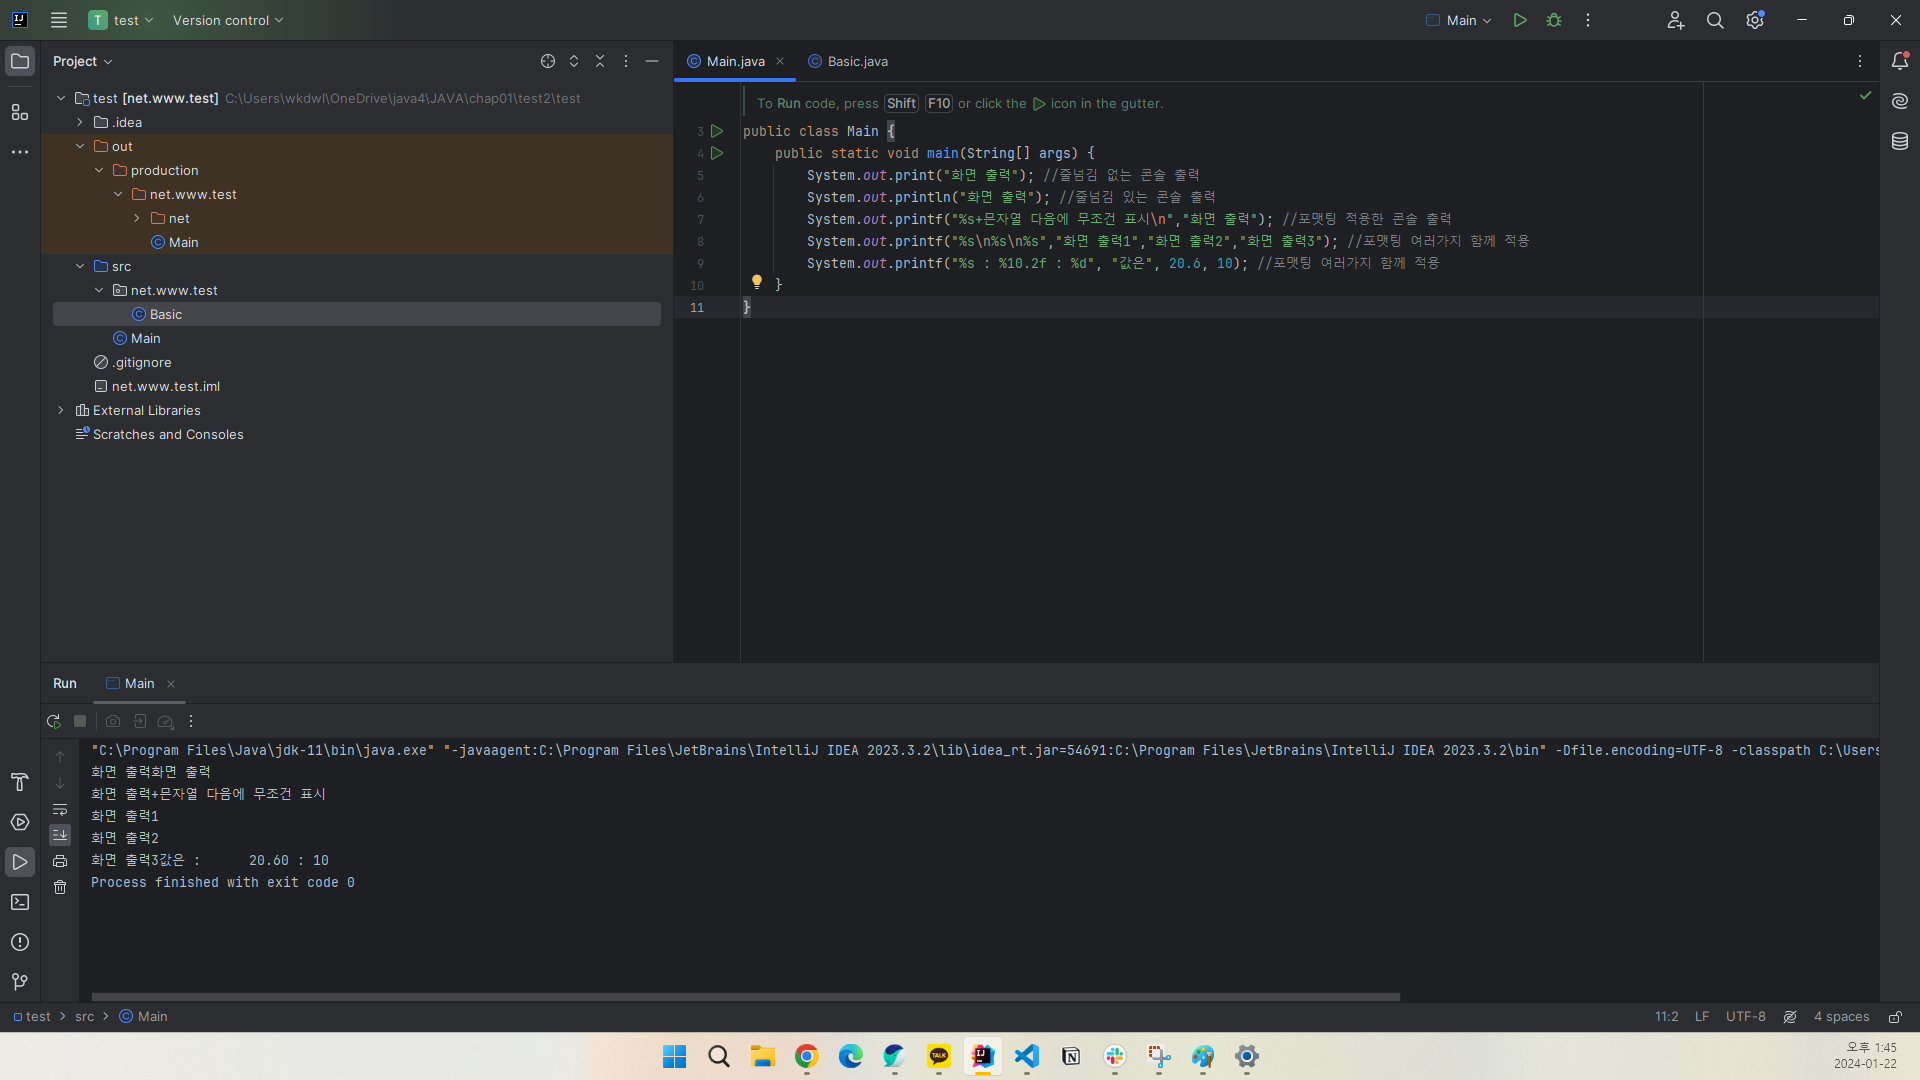Click the Settings/Preferences gear icon
1920x1080 pixels.
(x=1755, y=20)
